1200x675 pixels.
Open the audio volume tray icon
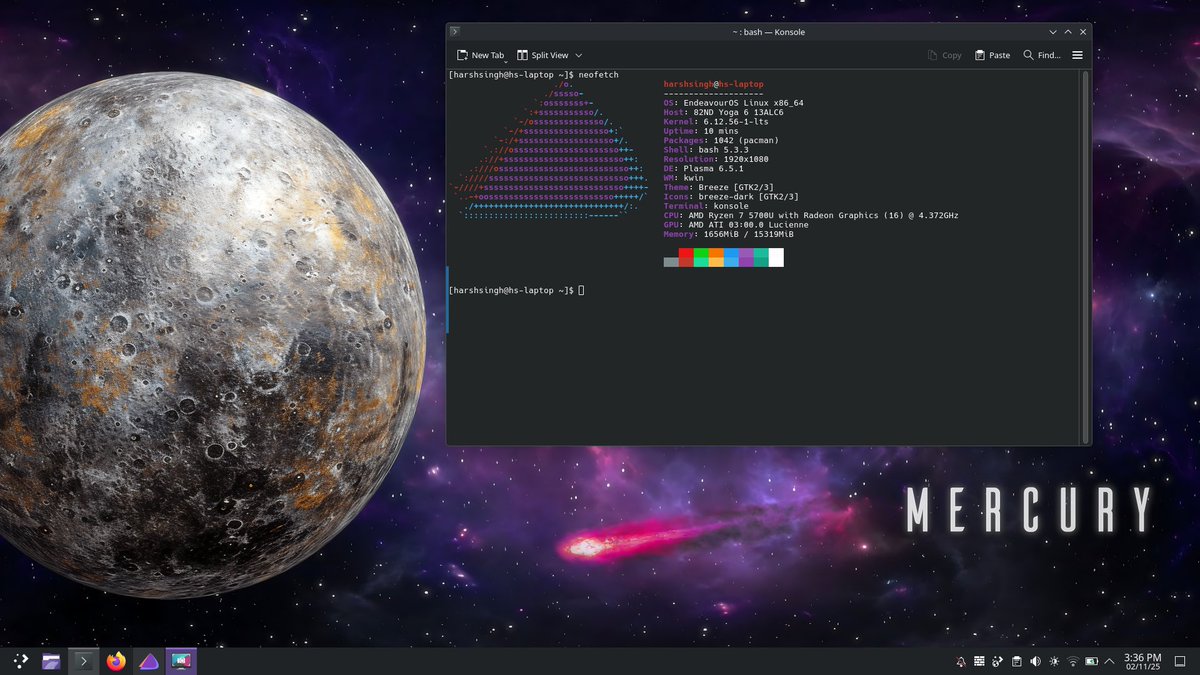(x=1035, y=662)
